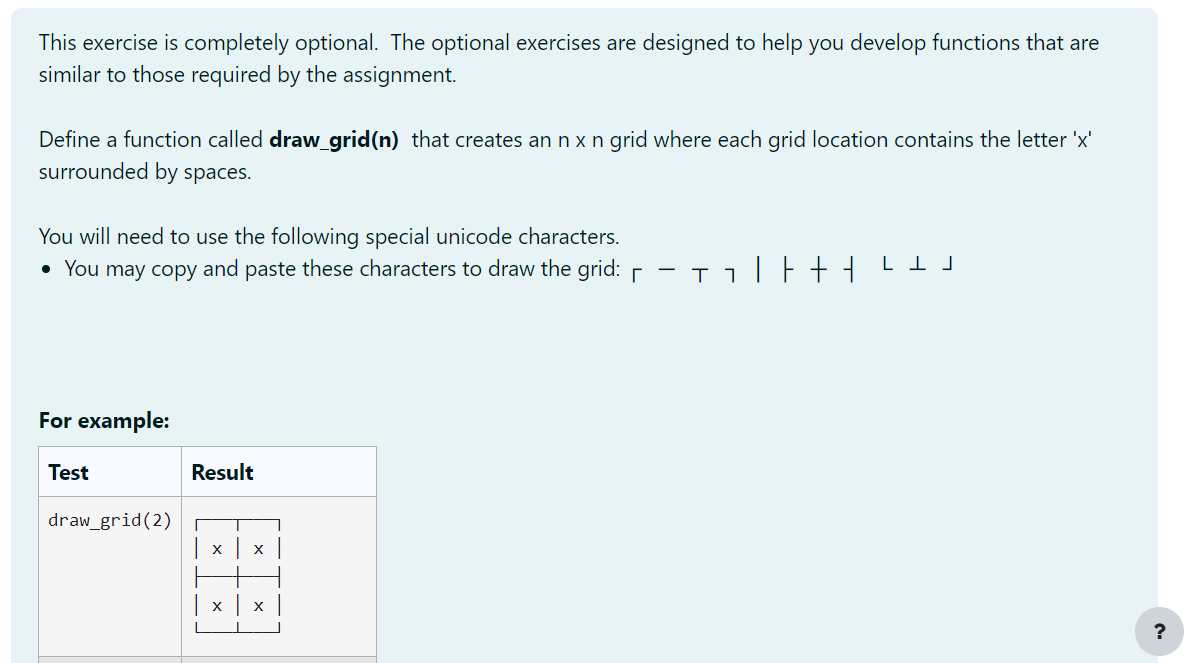Click the left tee character ├

[786, 270]
